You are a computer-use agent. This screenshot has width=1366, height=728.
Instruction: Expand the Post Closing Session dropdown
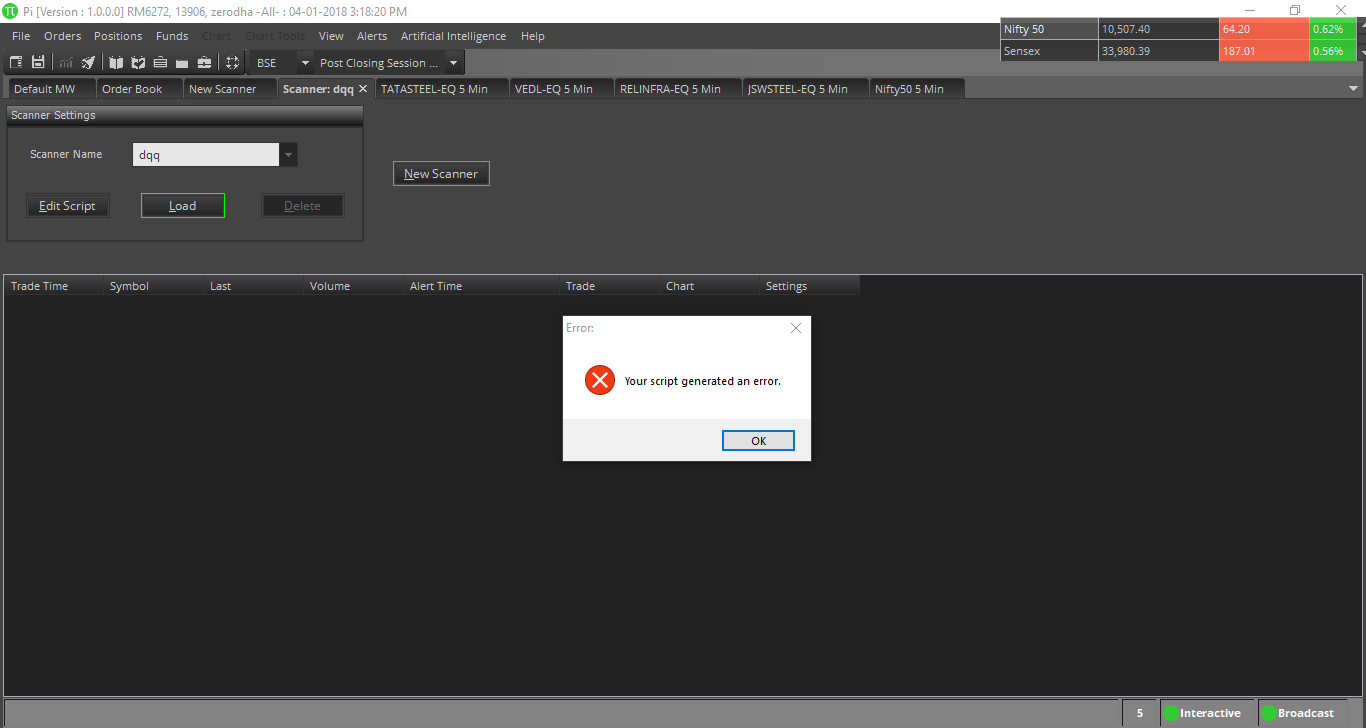coord(453,63)
